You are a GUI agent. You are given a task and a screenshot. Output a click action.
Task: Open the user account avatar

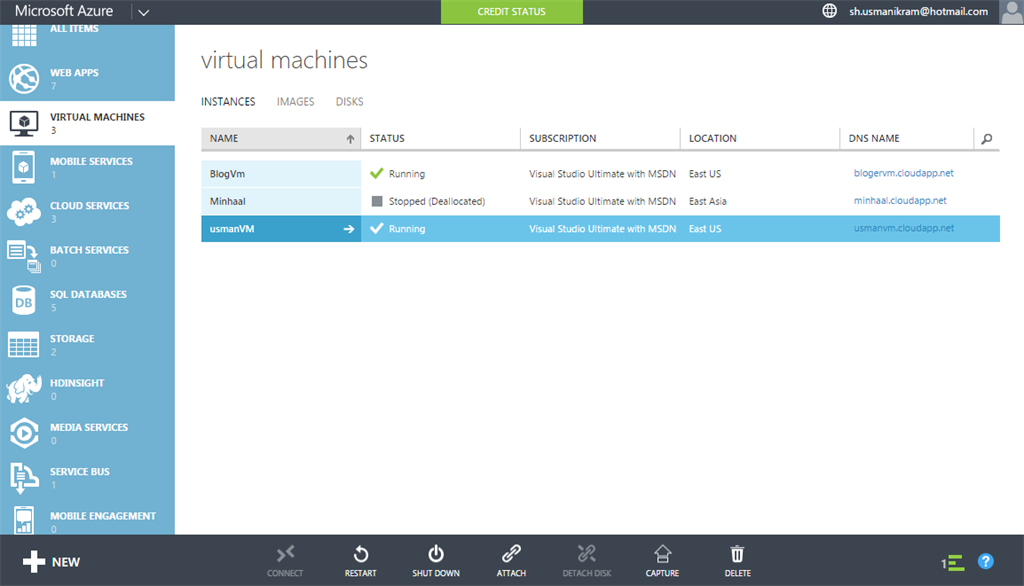(1012, 12)
